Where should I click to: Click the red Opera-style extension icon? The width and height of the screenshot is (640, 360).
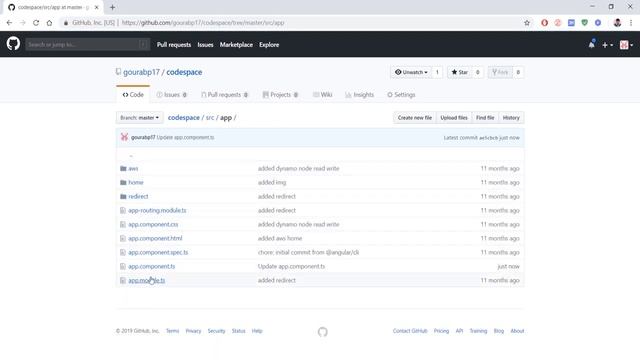(x=544, y=23)
